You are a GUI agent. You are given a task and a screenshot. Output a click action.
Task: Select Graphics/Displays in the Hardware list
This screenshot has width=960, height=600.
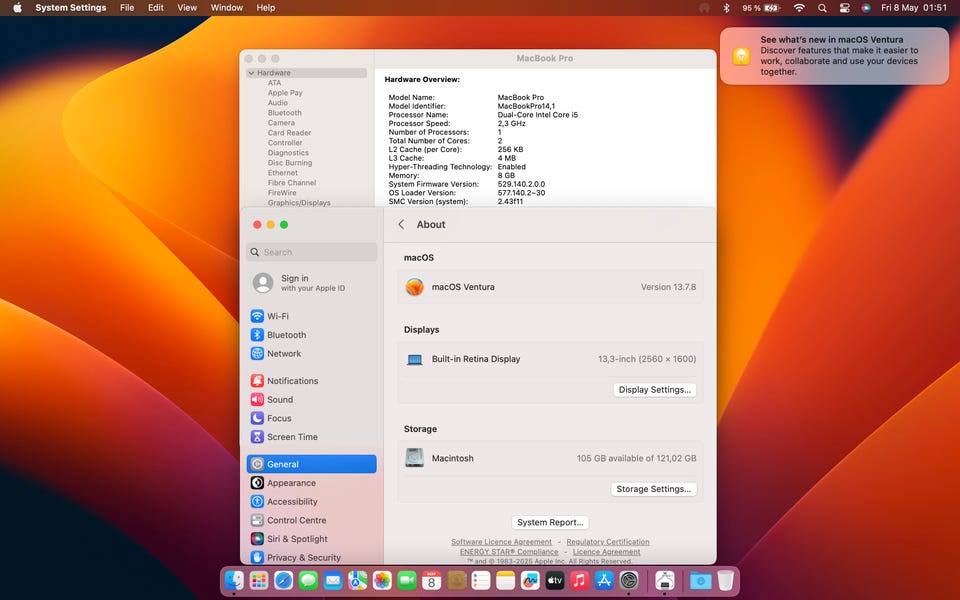[299, 203]
